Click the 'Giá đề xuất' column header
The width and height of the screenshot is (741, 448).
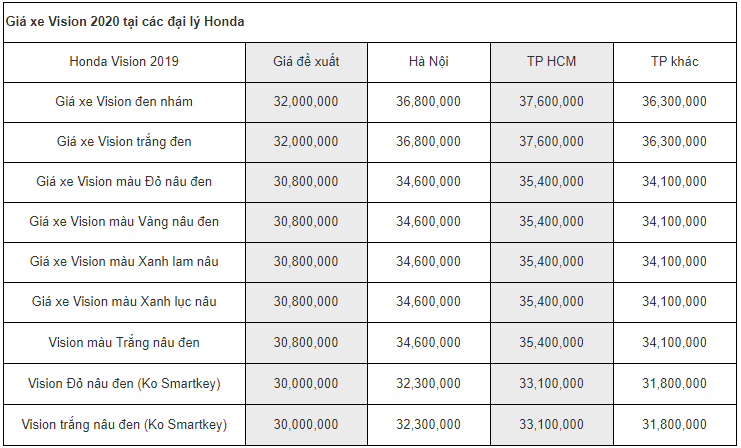point(306,61)
